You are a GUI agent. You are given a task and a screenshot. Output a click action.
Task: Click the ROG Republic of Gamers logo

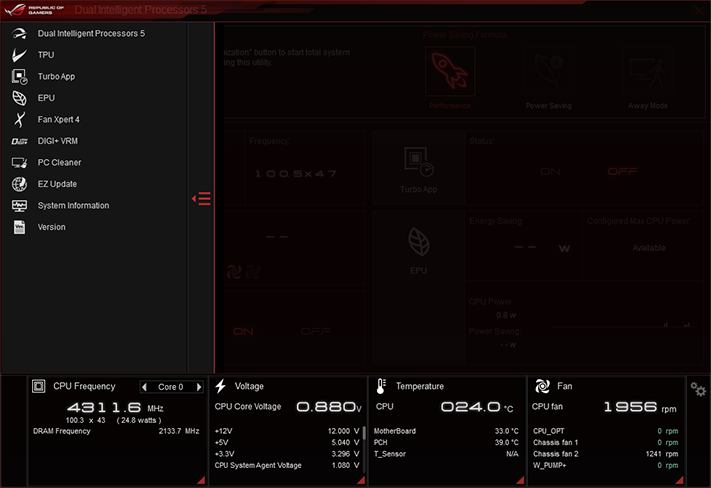point(35,10)
